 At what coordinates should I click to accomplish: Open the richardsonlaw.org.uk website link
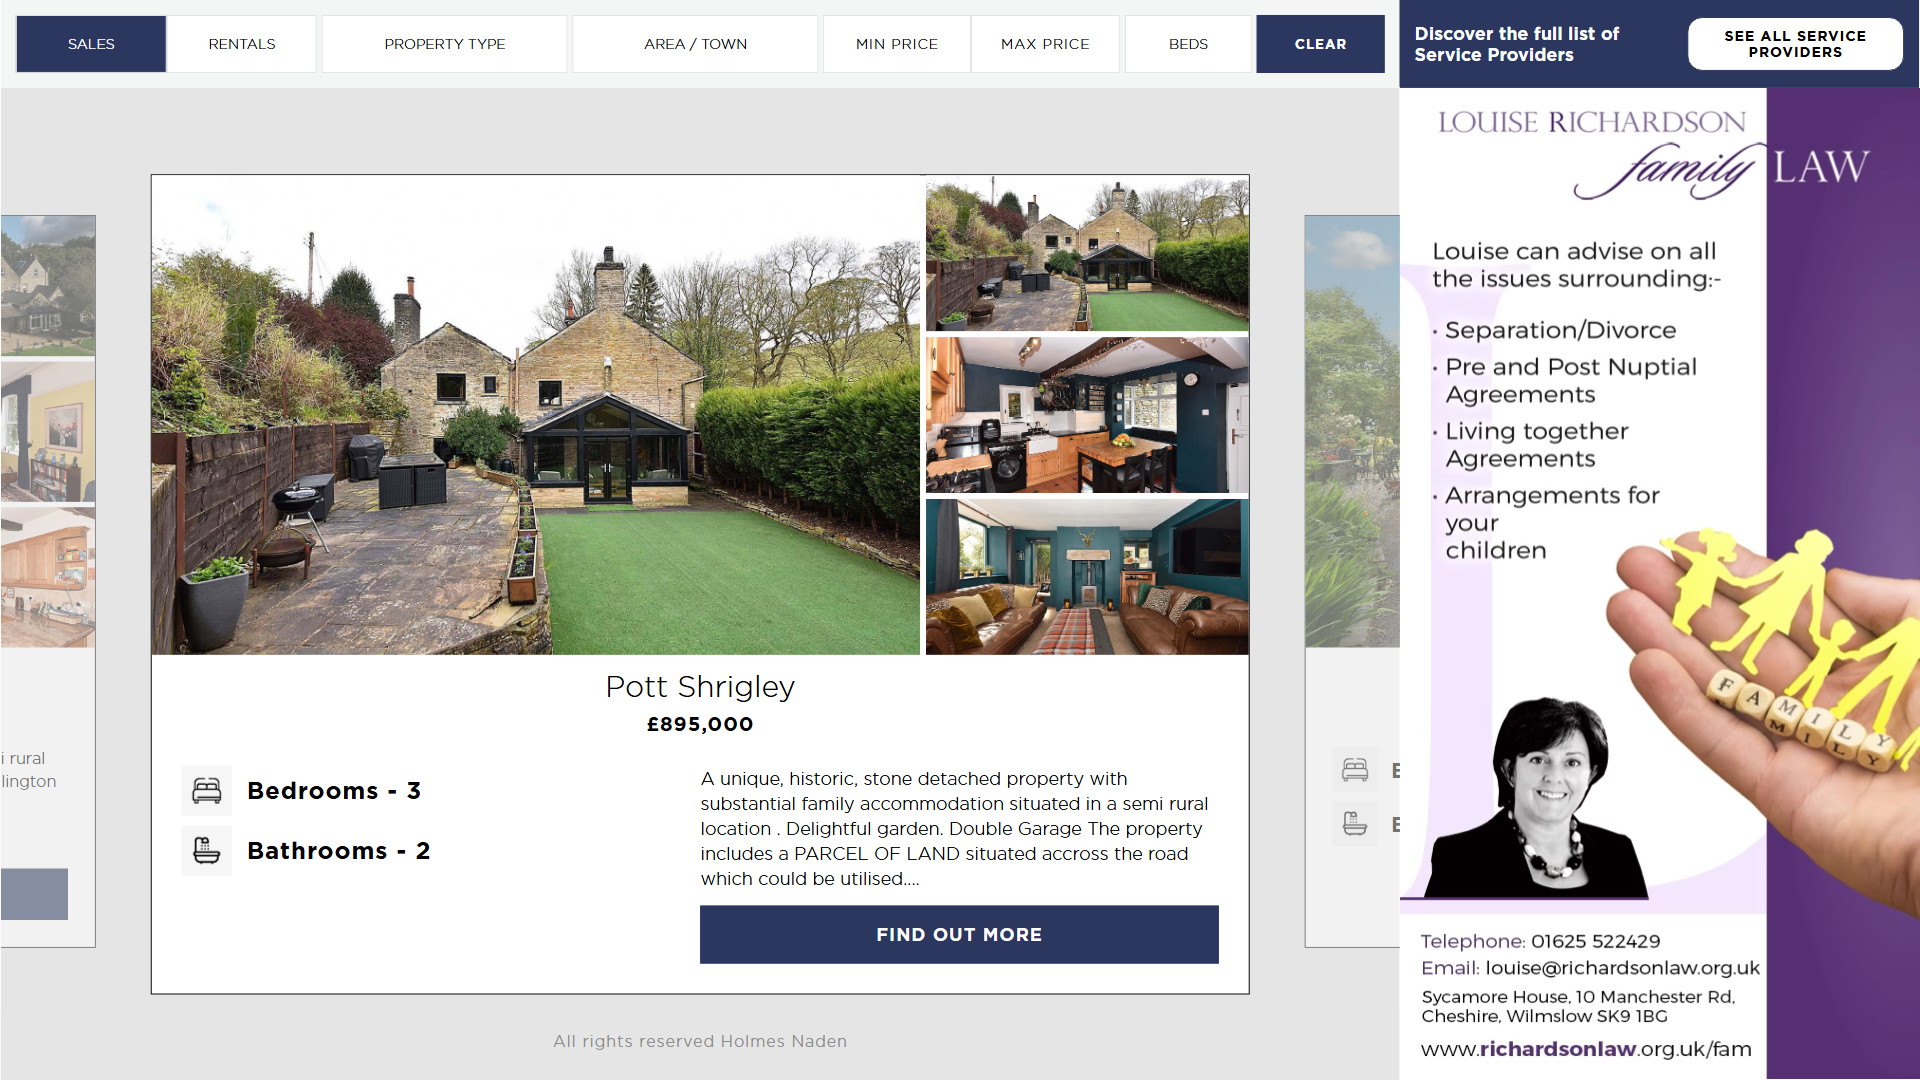pyautogui.click(x=1586, y=1049)
